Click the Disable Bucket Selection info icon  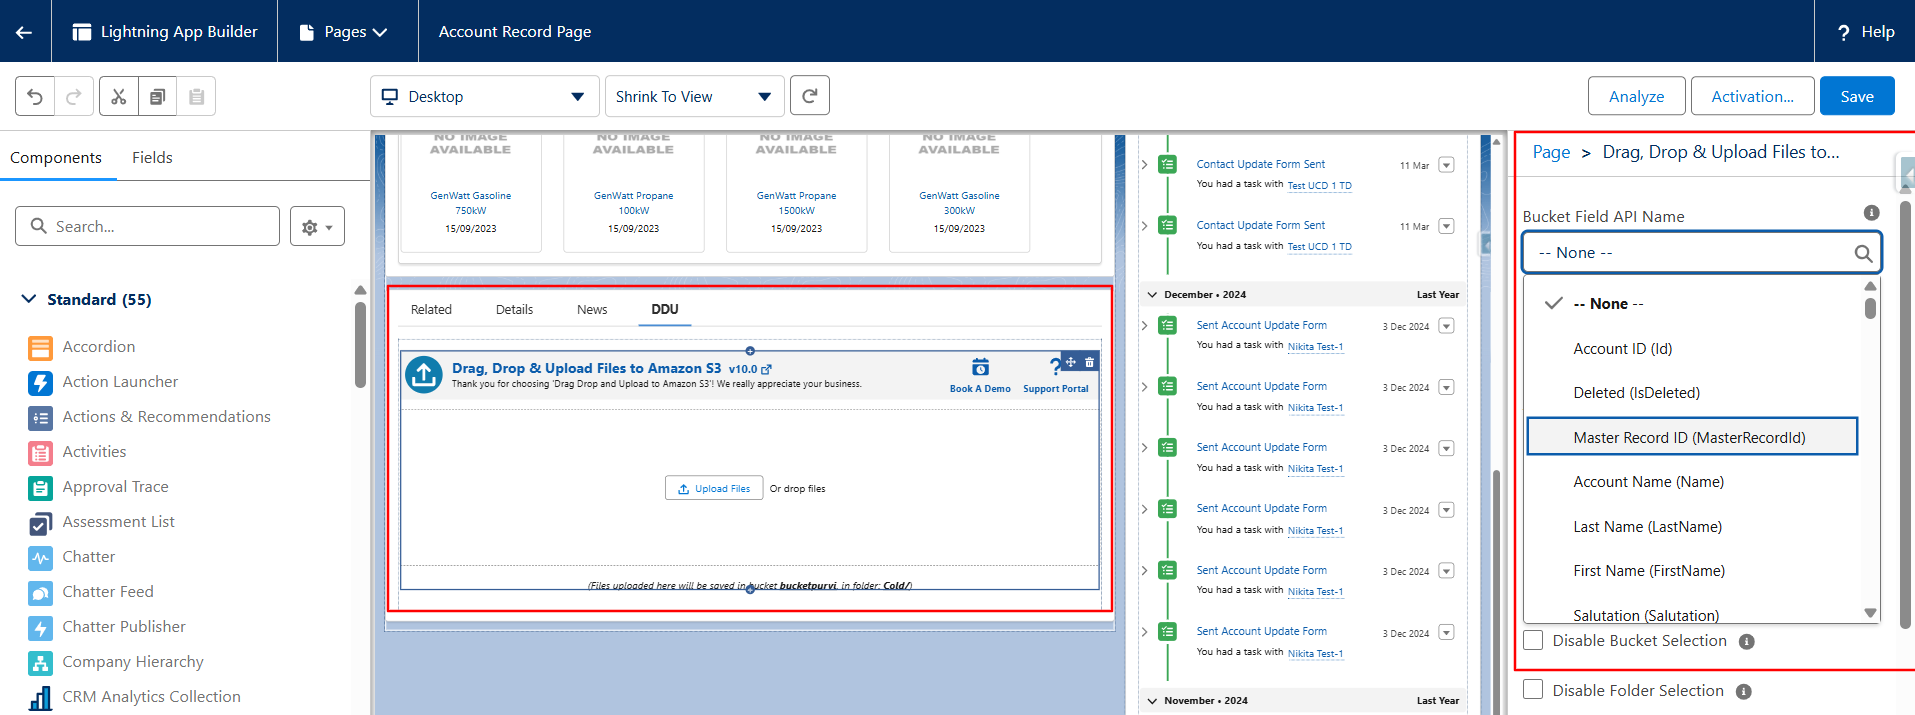click(1746, 642)
